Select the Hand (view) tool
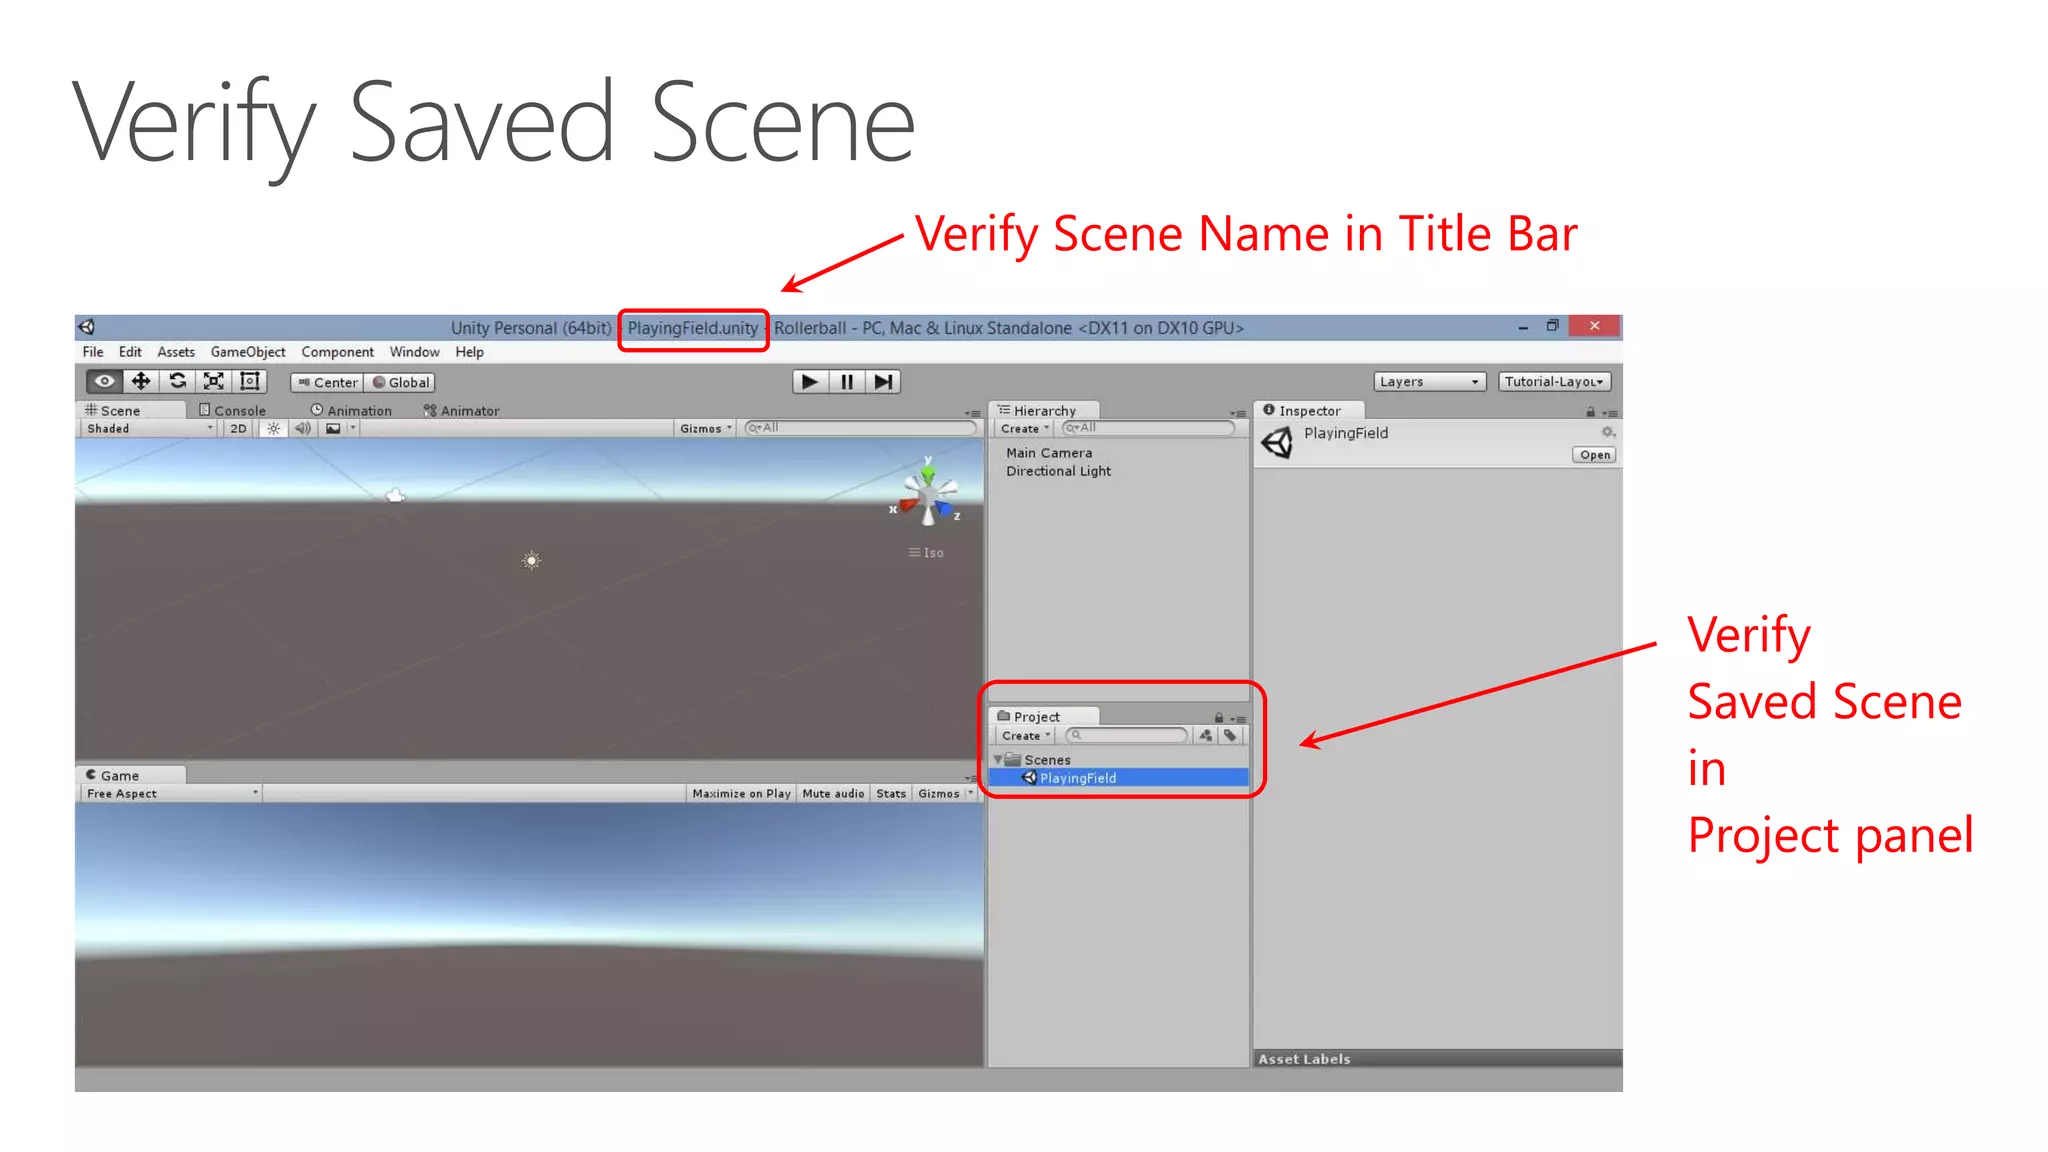Screen dimensions: 2048x1152 [x=104, y=381]
